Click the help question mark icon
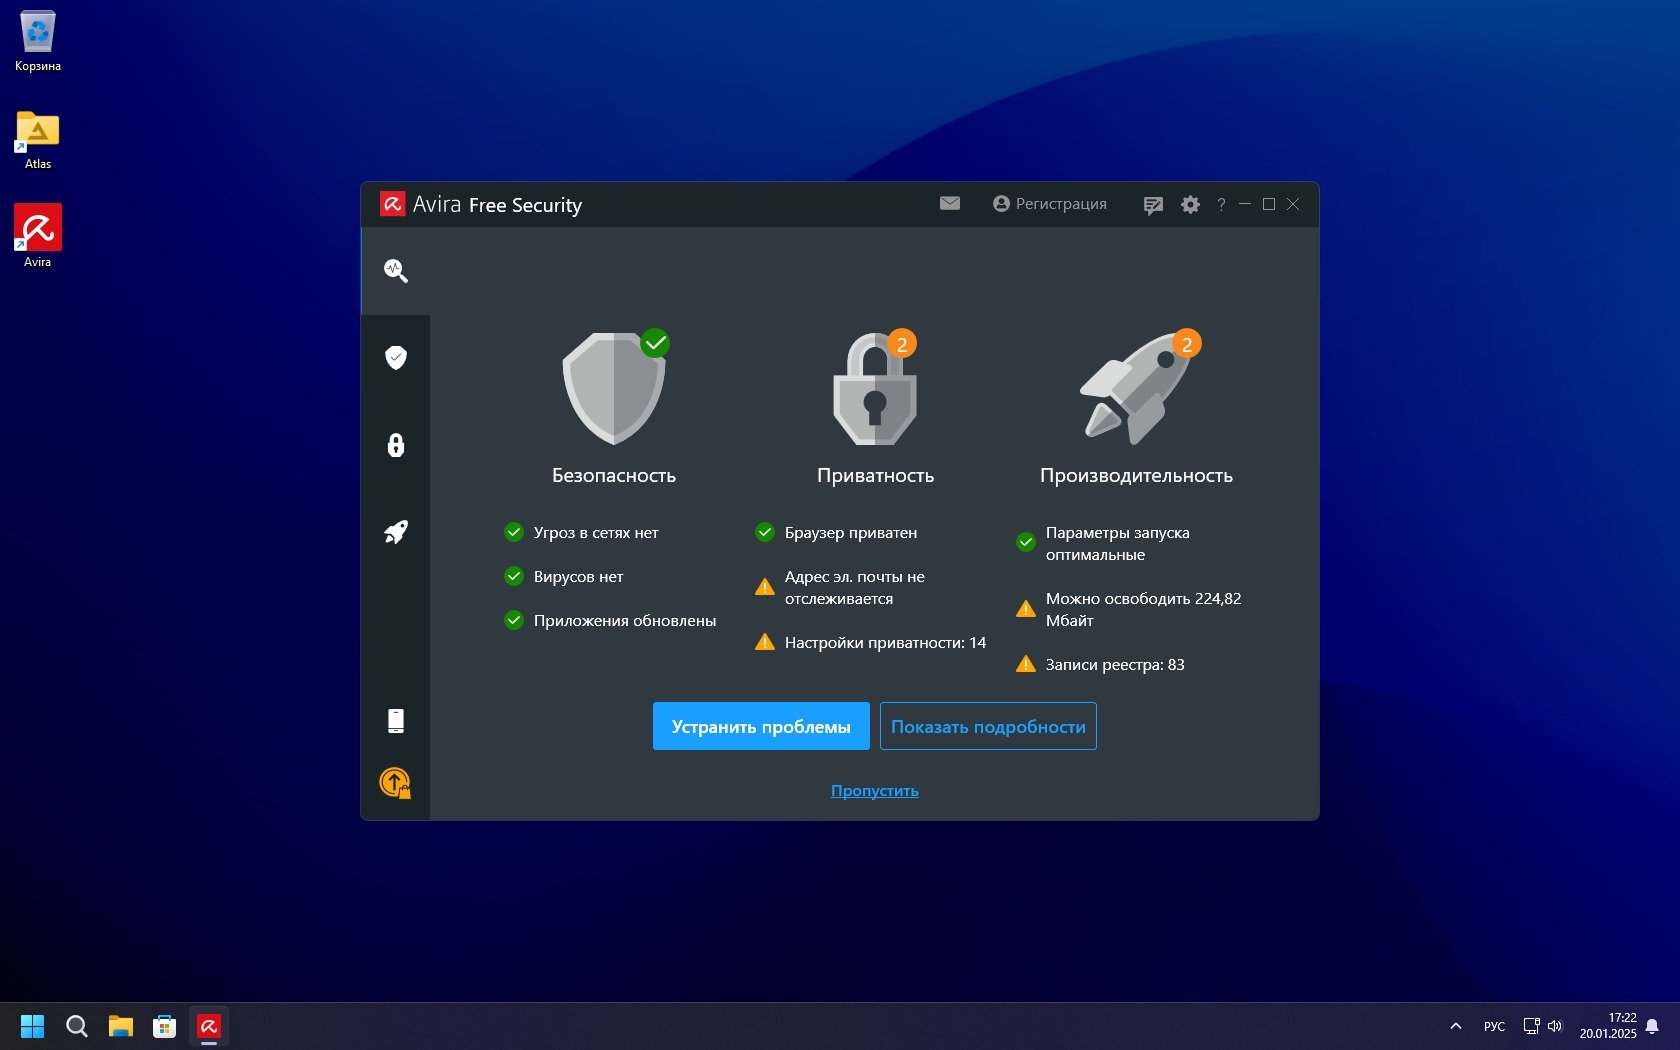 point(1221,205)
